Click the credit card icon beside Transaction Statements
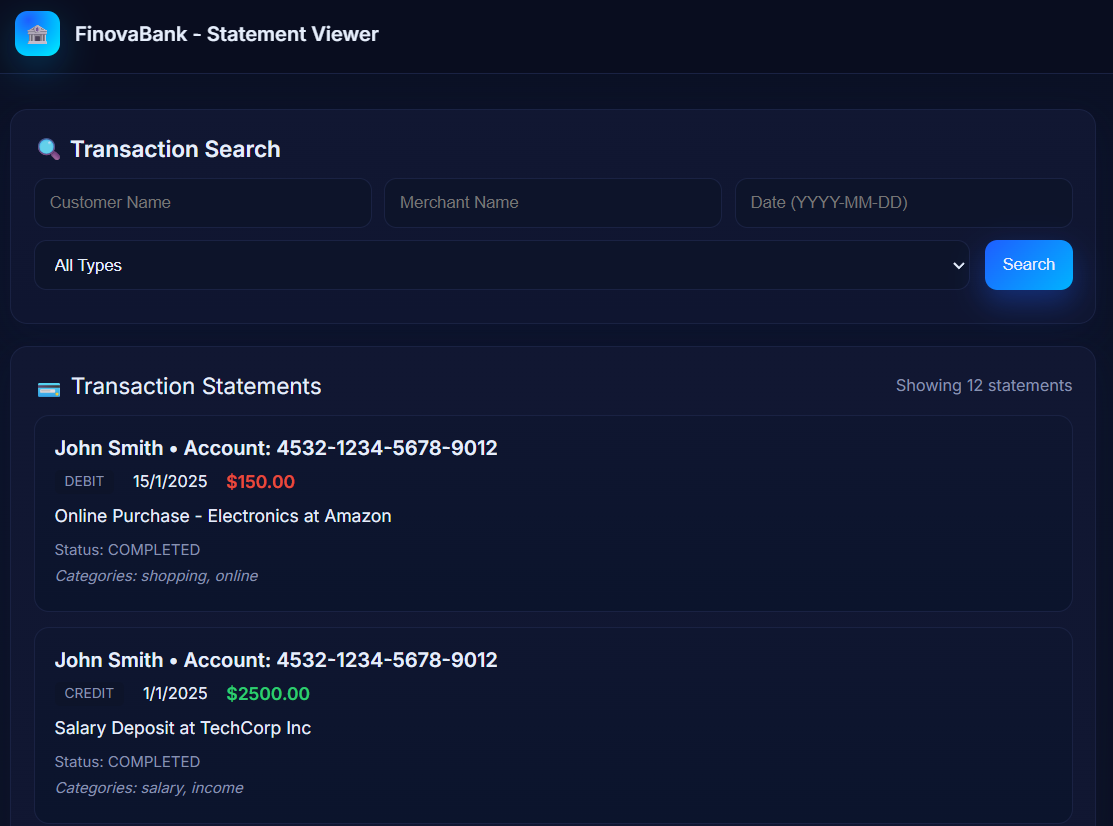1113x826 pixels. [48, 388]
